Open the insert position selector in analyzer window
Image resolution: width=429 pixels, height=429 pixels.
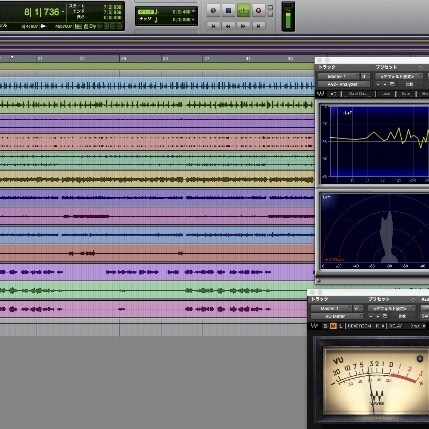click(365, 76)
